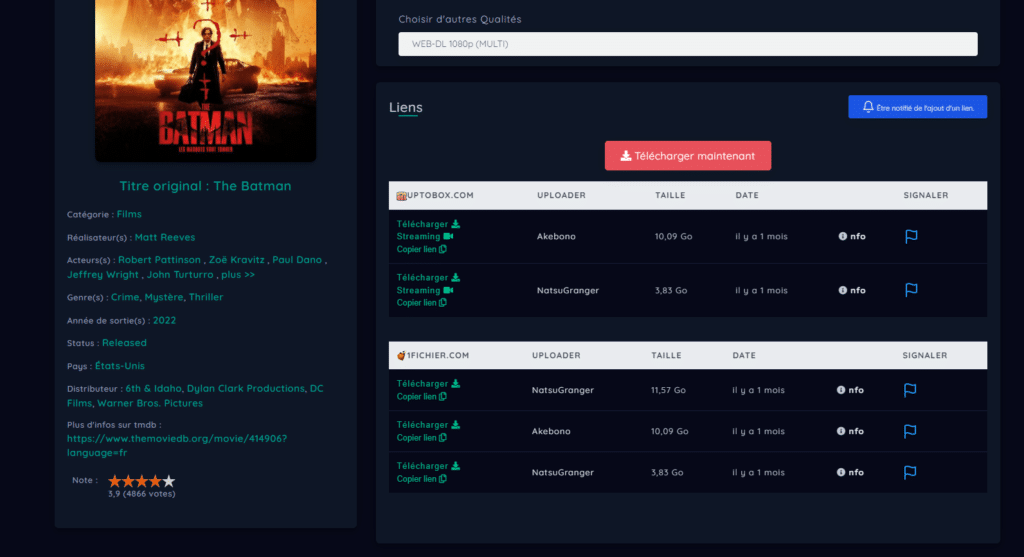Screen dimensions: 1024x557
Task: Open the 2022 release year link
Action: click(165, 321)
